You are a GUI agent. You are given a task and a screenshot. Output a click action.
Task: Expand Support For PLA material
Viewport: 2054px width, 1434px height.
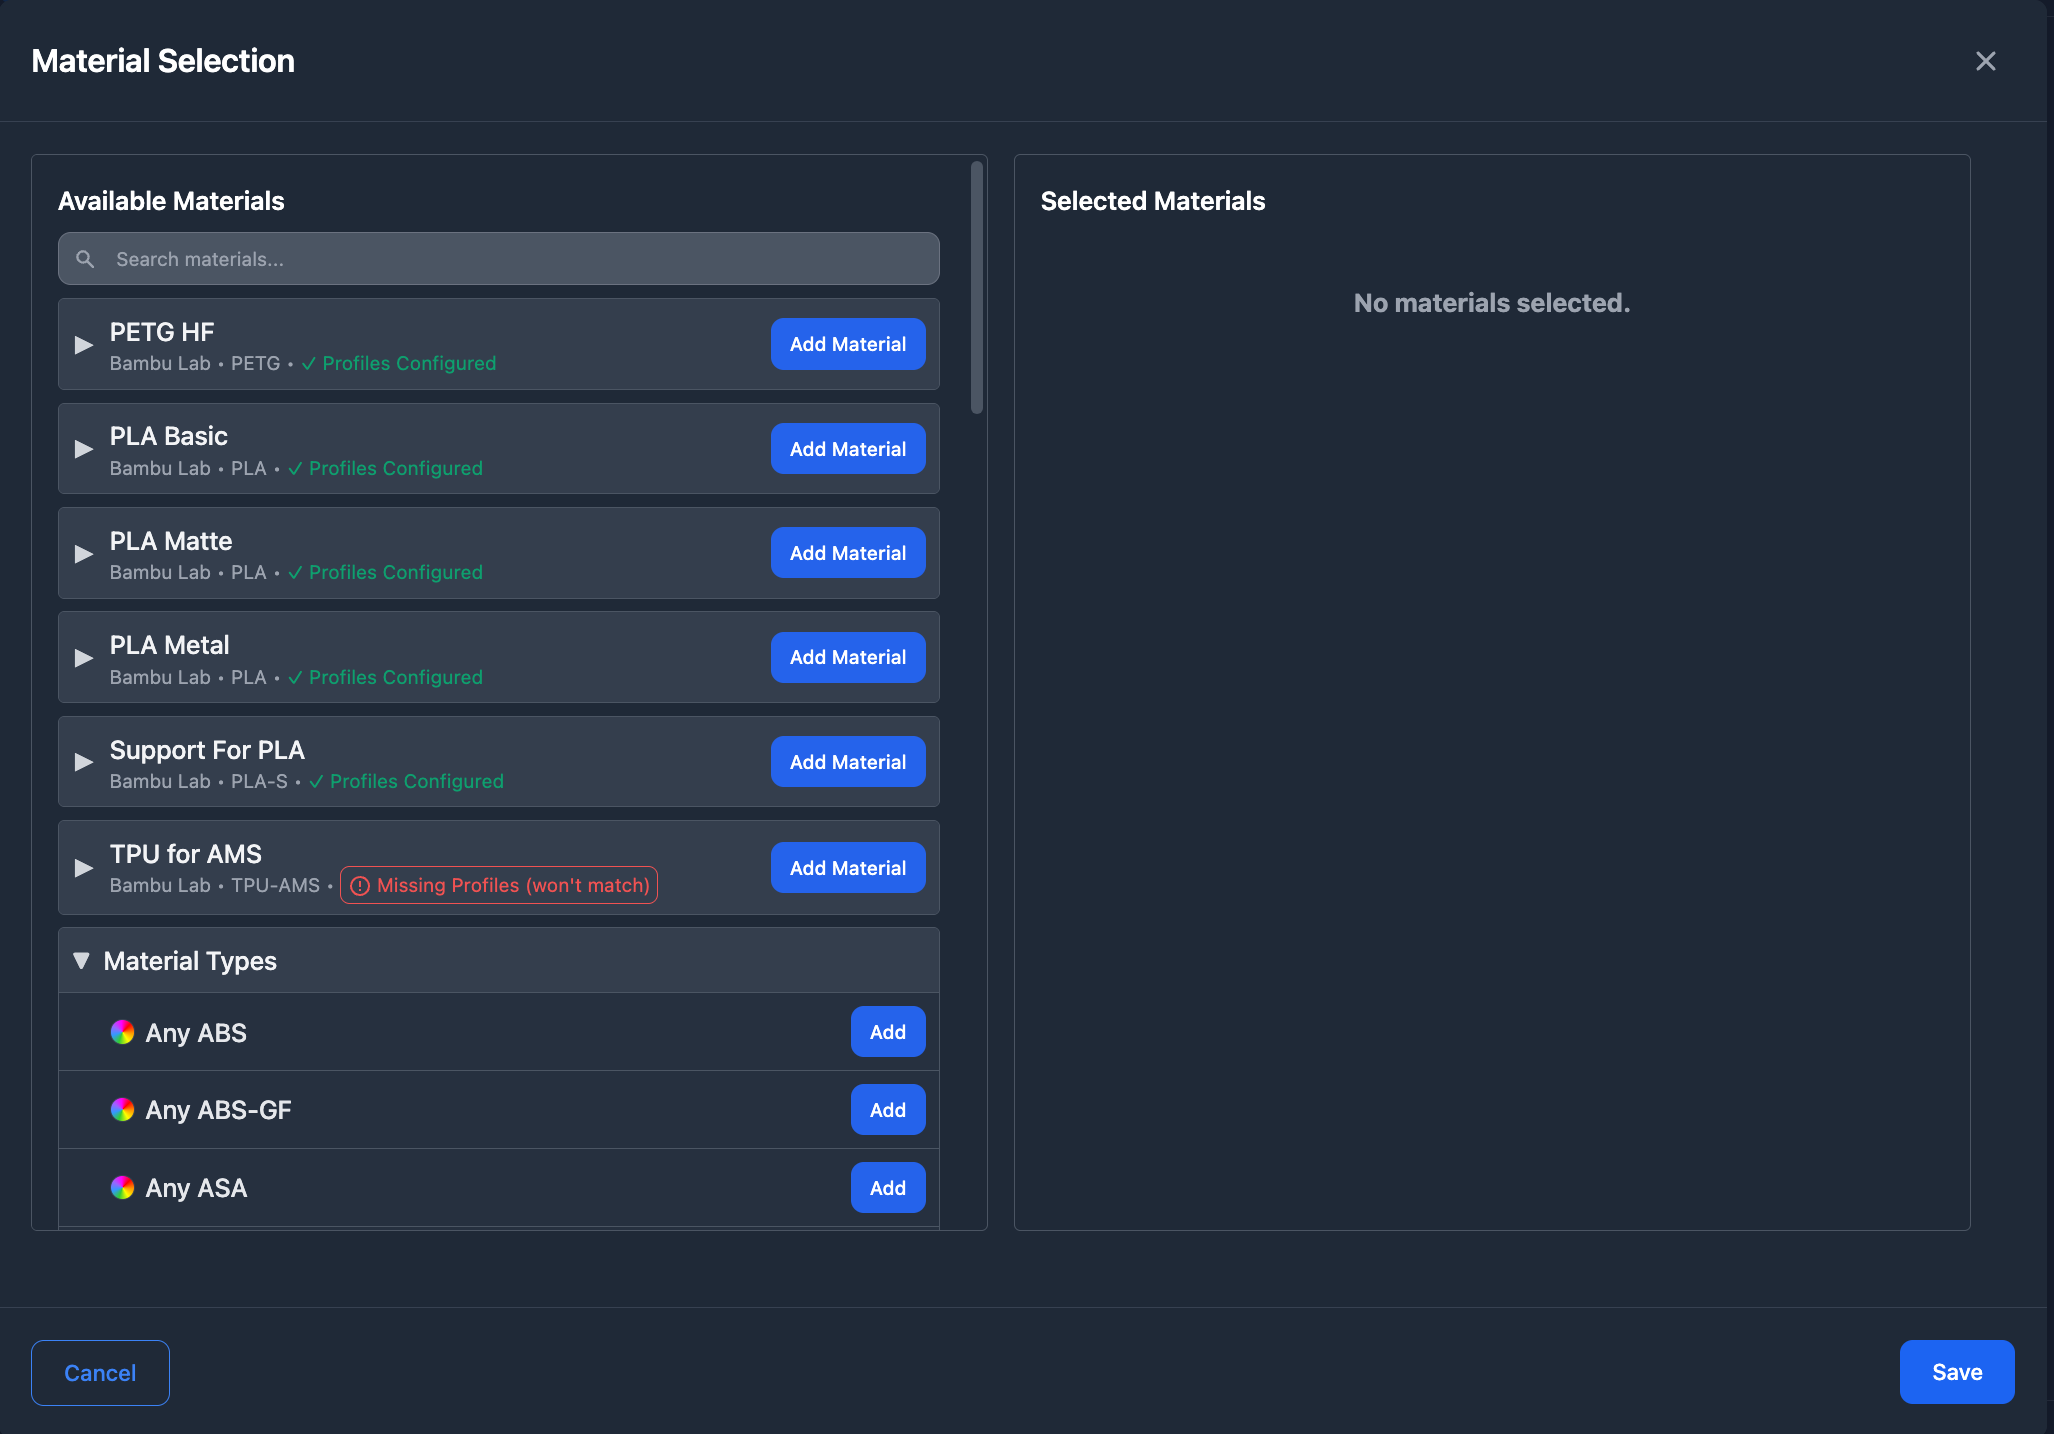pos(84,762)
